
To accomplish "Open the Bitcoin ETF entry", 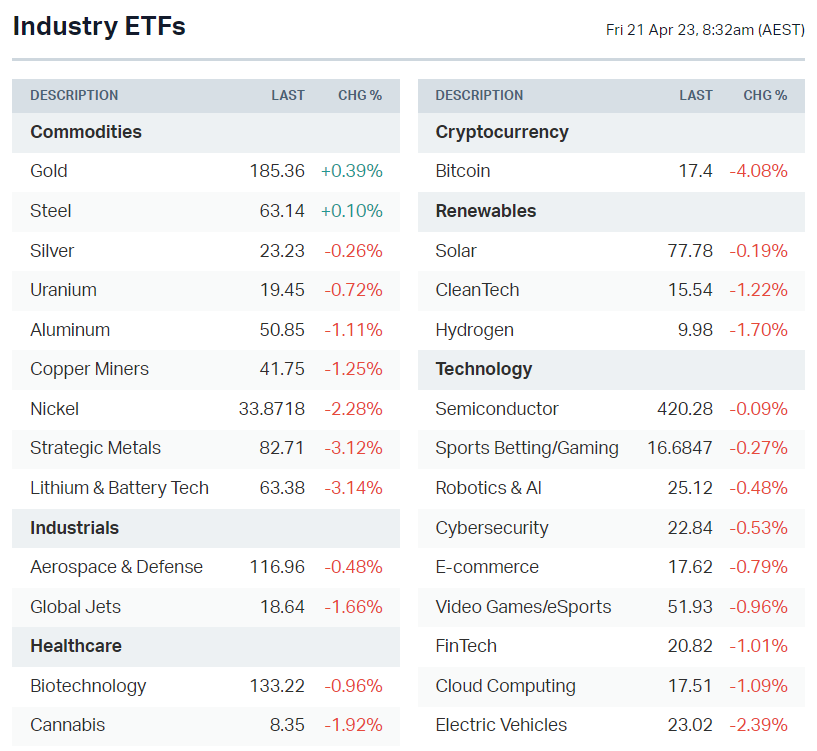I will click(x=463, y=171).
